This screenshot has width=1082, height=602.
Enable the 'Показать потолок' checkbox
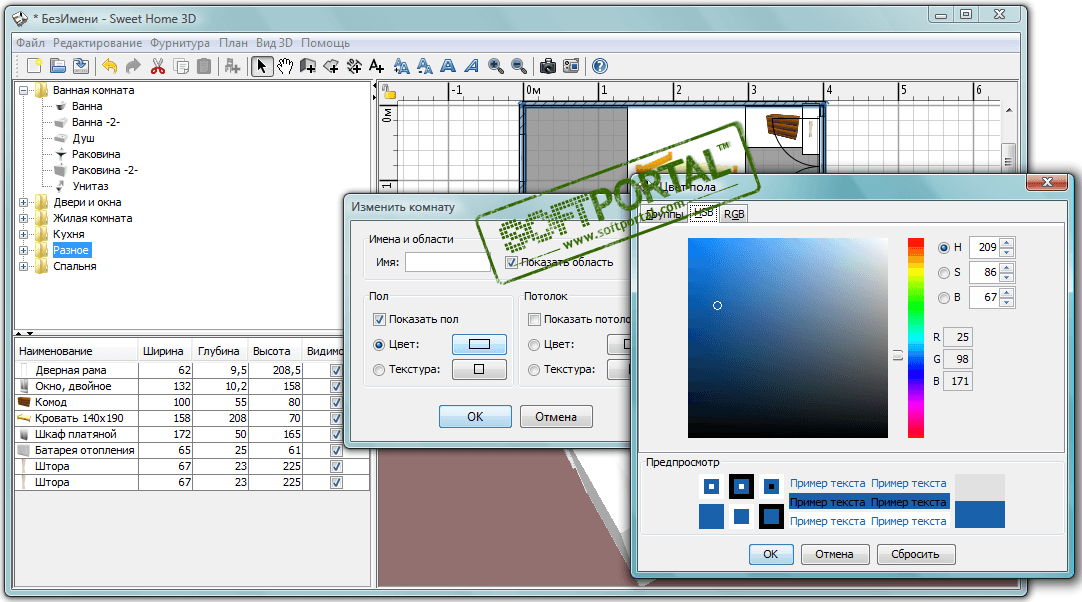point(533,320)
